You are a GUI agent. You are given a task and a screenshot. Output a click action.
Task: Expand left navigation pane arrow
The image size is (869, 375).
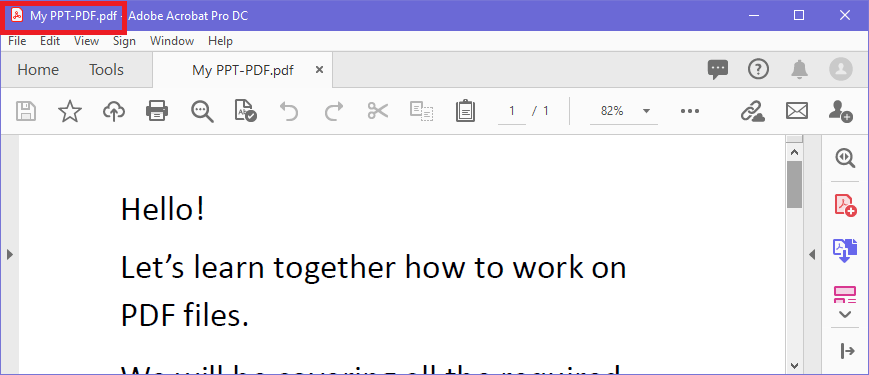coord(9,254)
